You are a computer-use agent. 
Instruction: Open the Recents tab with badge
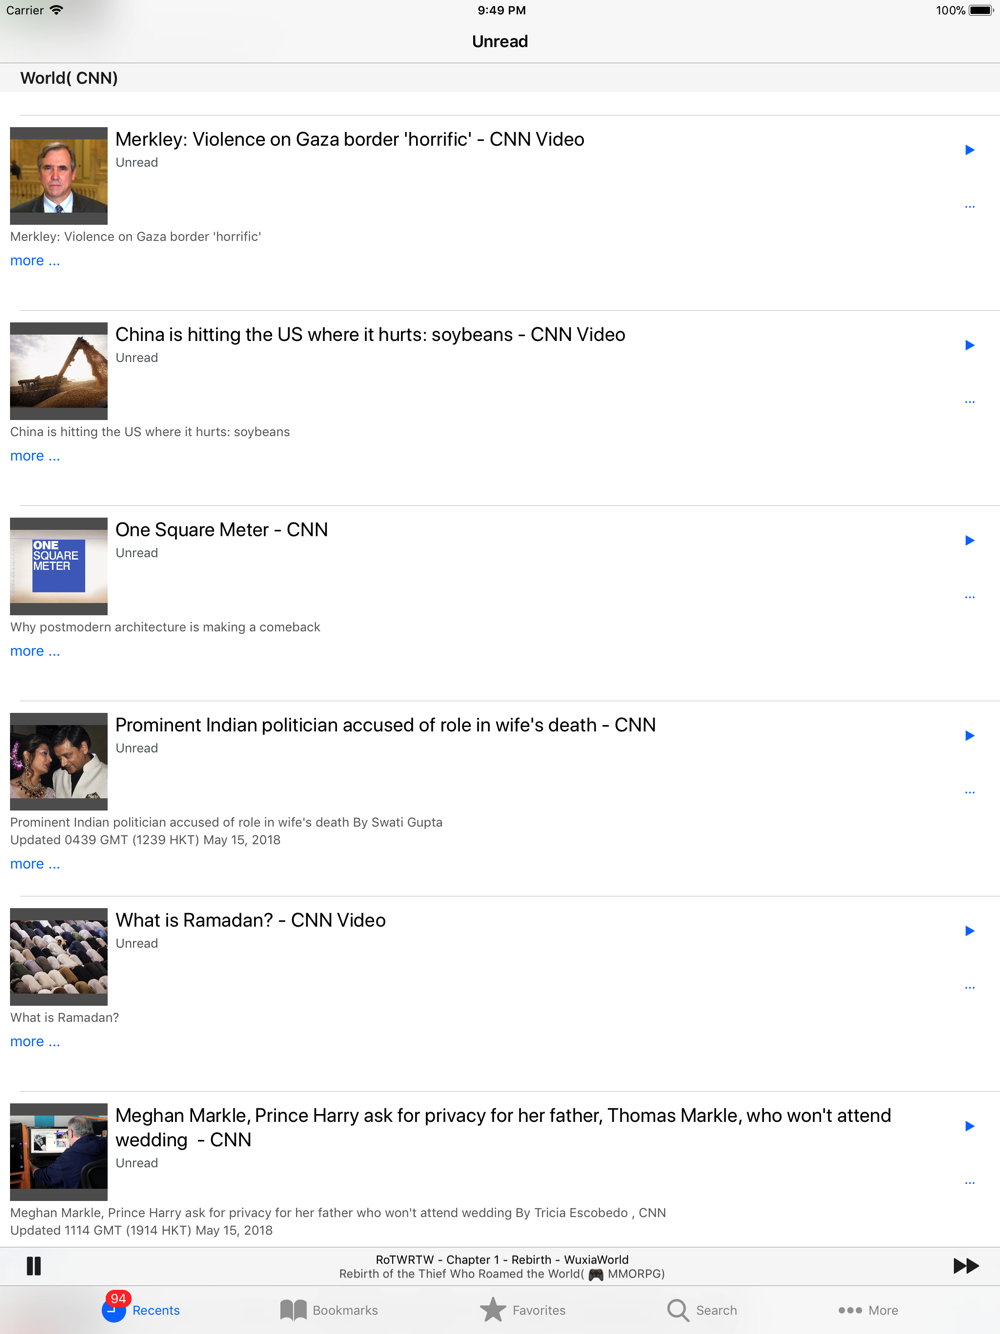(x=141, y=1308)
